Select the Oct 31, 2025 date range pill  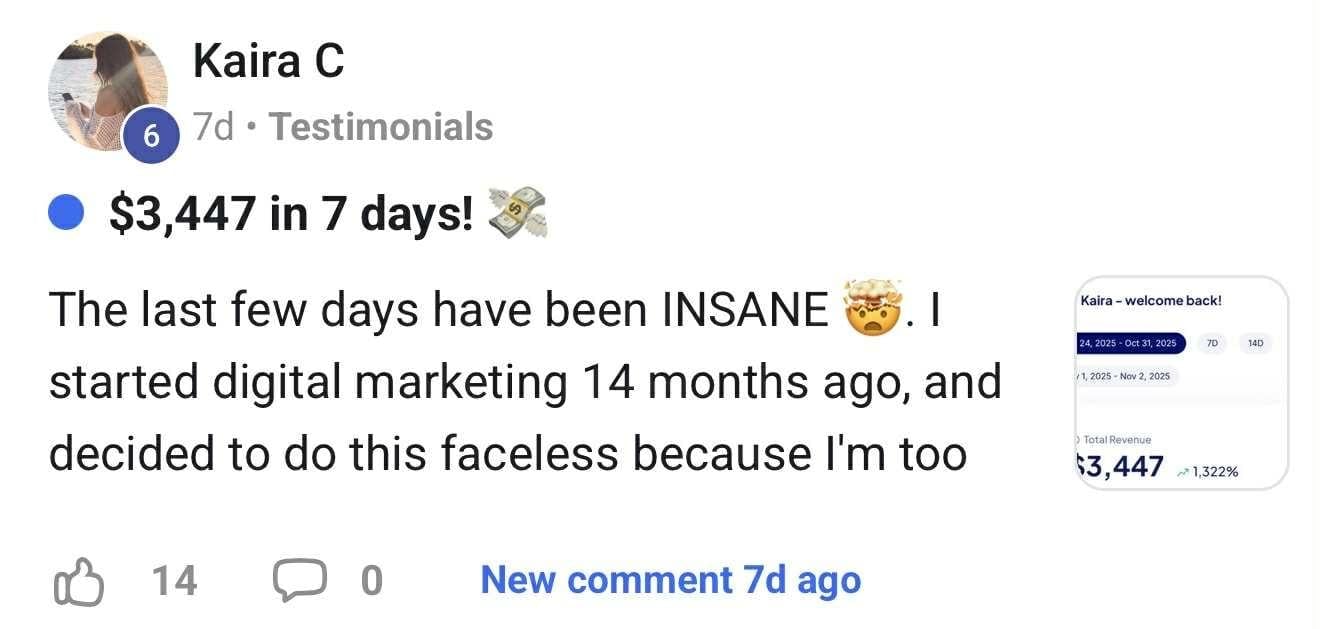pos(1128,343)
